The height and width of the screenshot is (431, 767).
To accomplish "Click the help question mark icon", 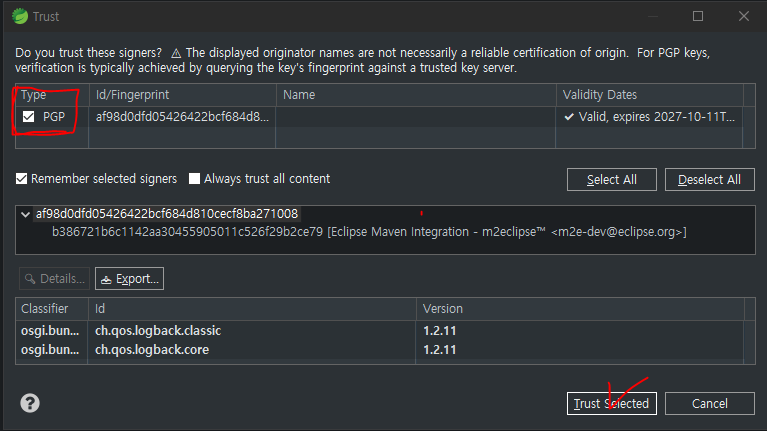I will click(30, 403).
